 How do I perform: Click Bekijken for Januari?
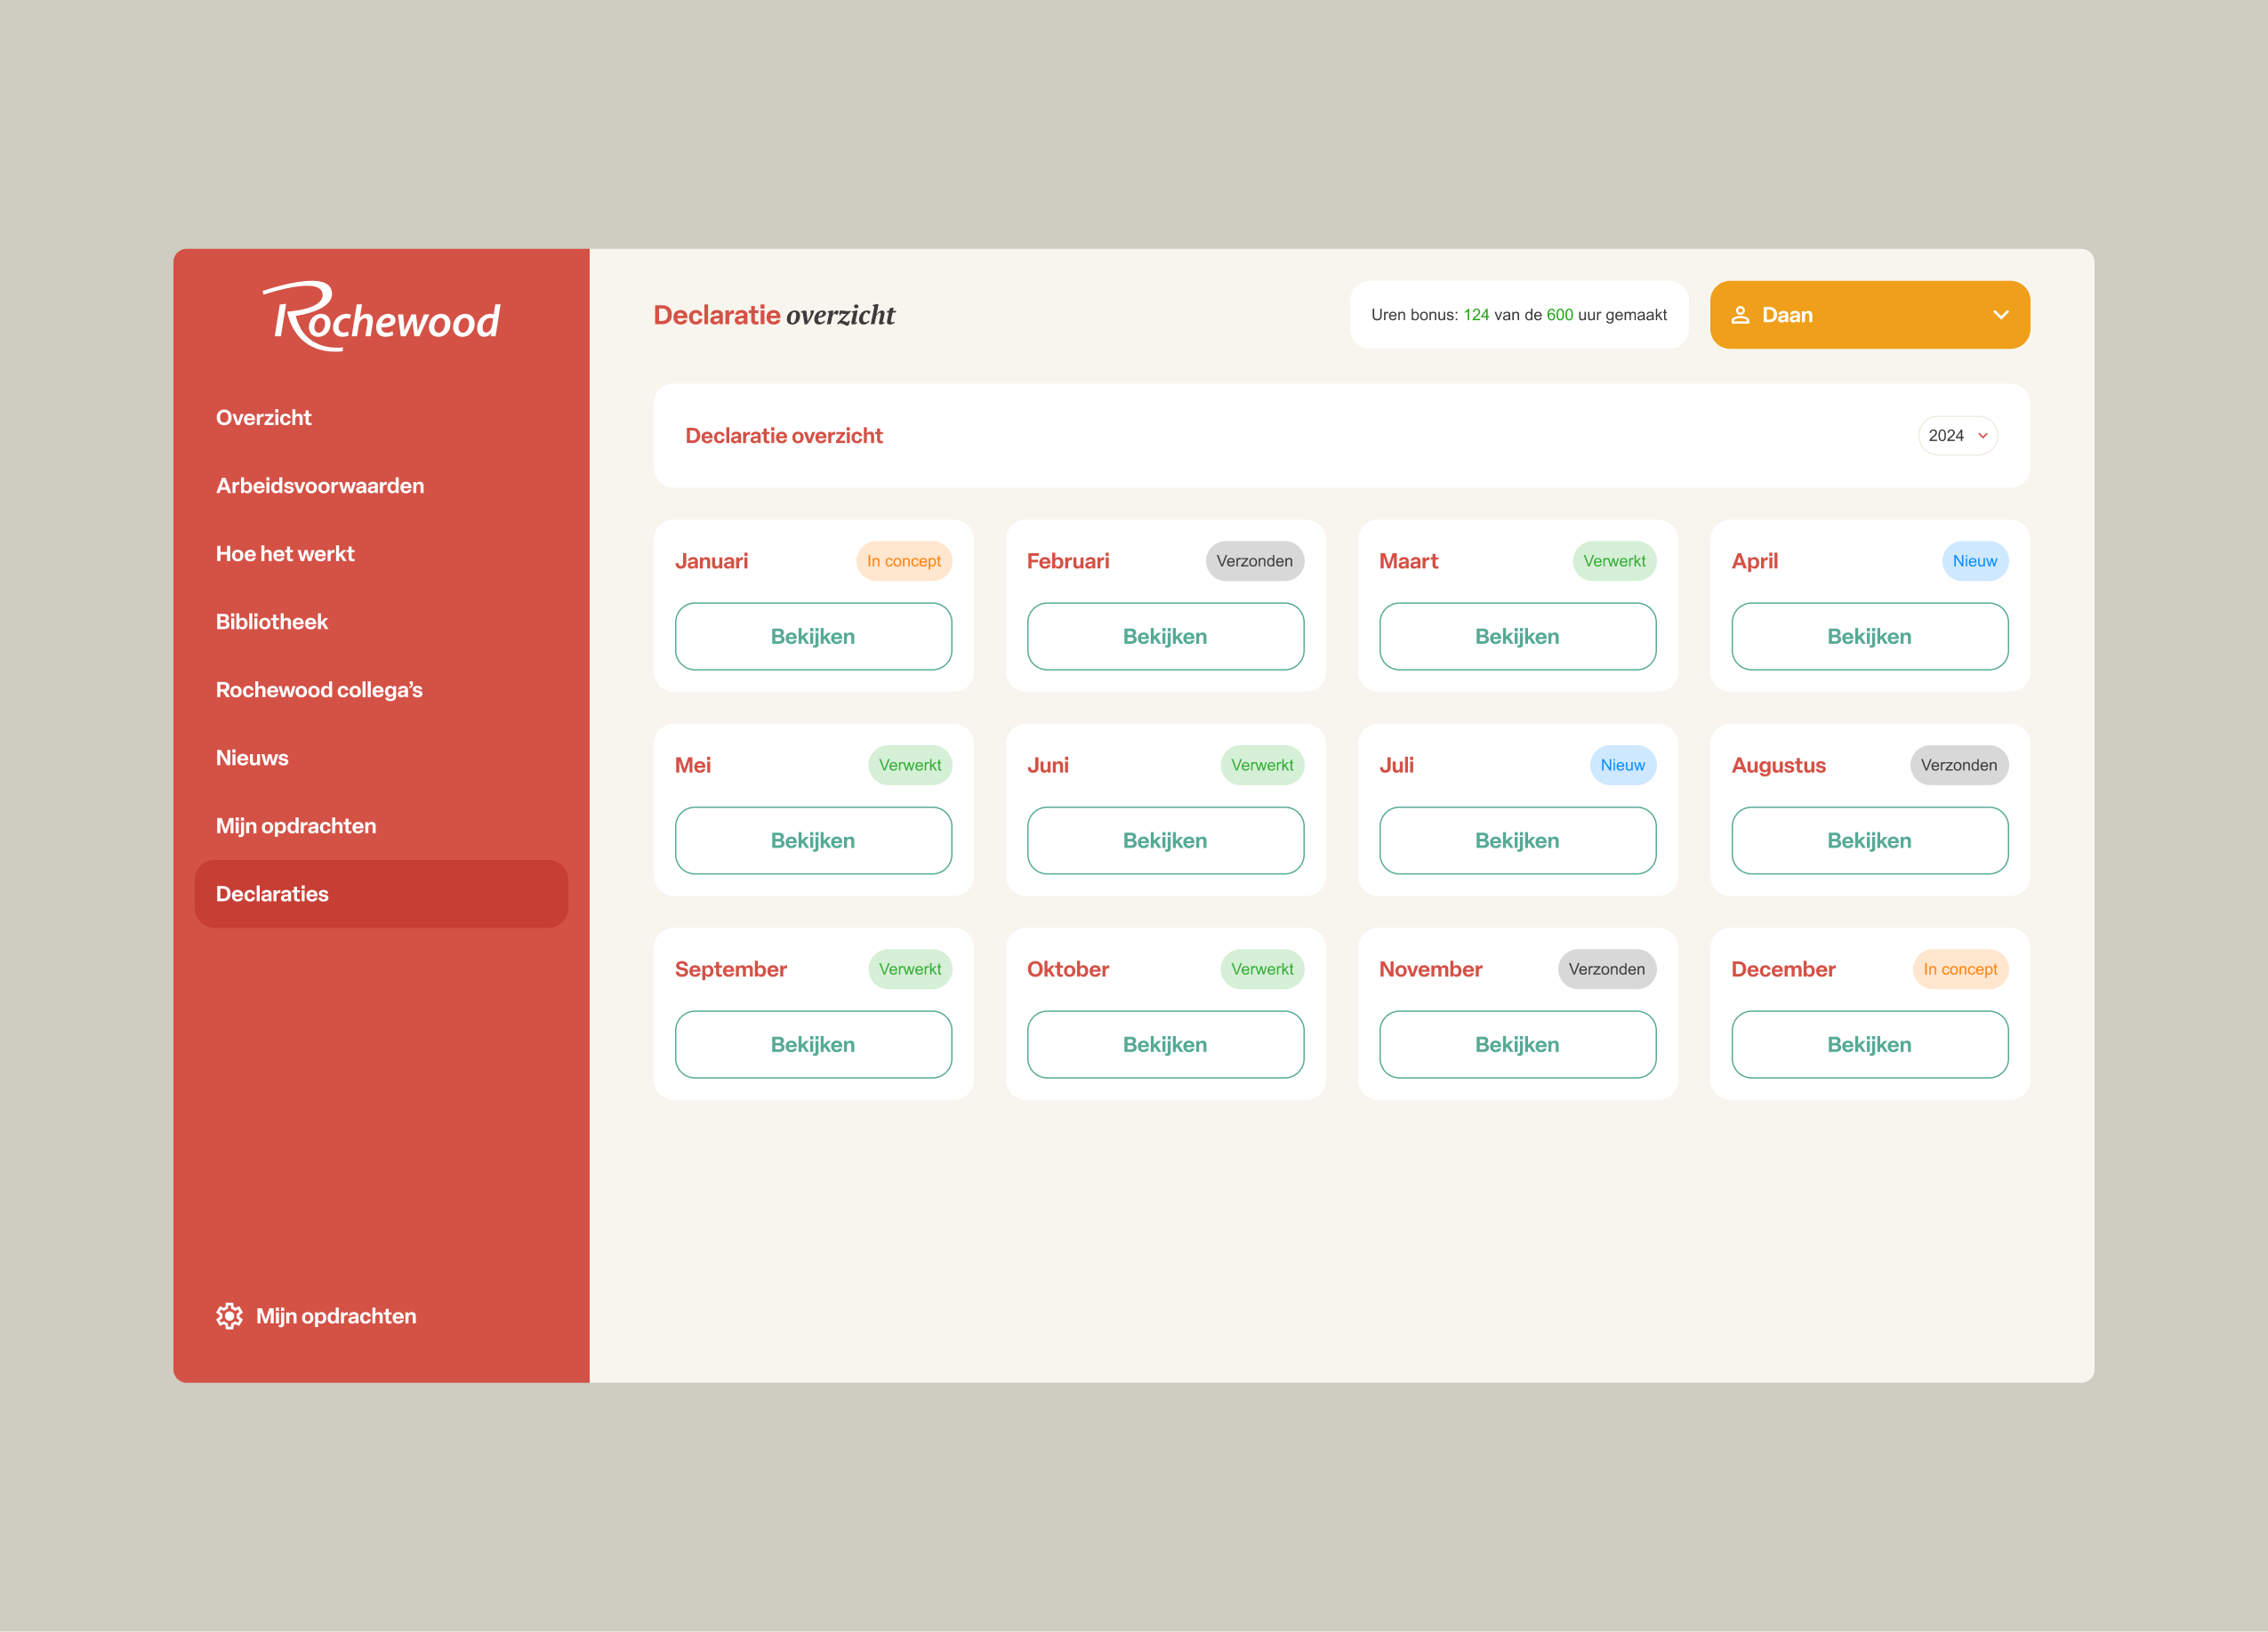pos(812,636)
